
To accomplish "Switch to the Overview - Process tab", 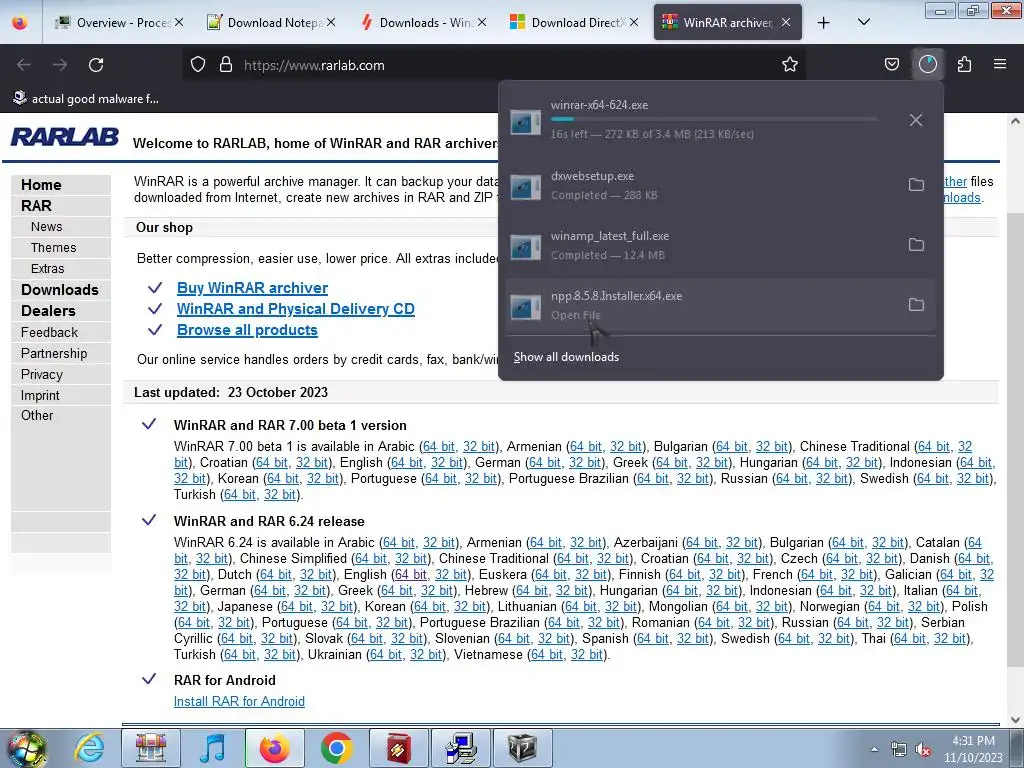I will click(118, 22).
